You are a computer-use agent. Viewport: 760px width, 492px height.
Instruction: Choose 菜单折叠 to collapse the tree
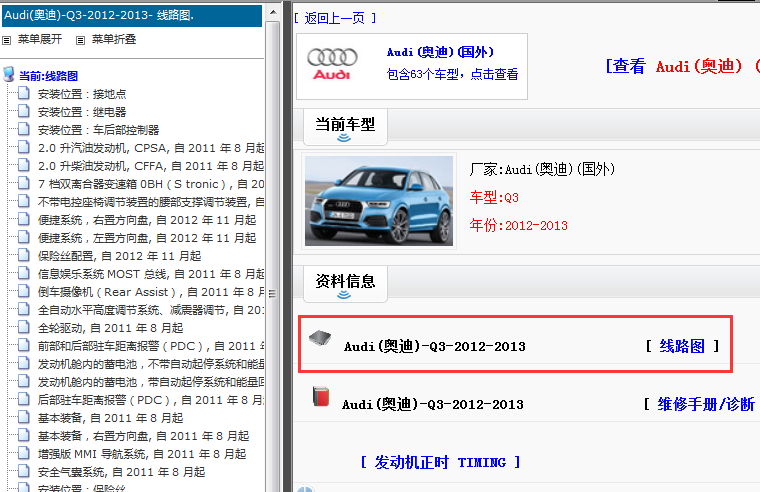coord(114,39)
